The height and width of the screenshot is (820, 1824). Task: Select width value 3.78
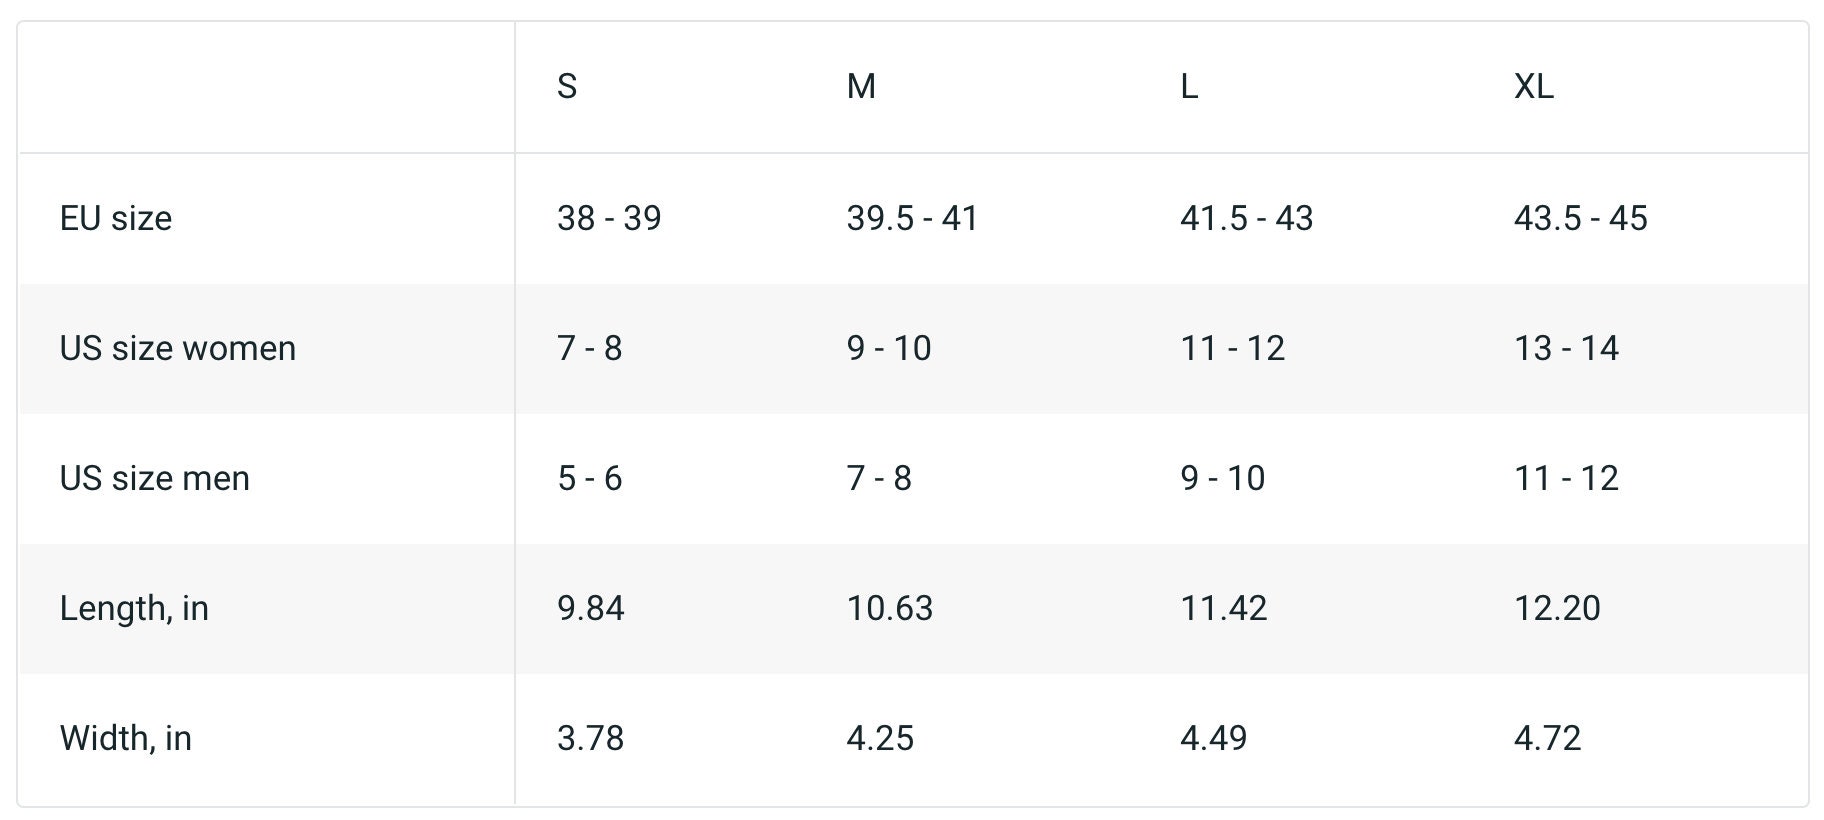click(590, 738)
